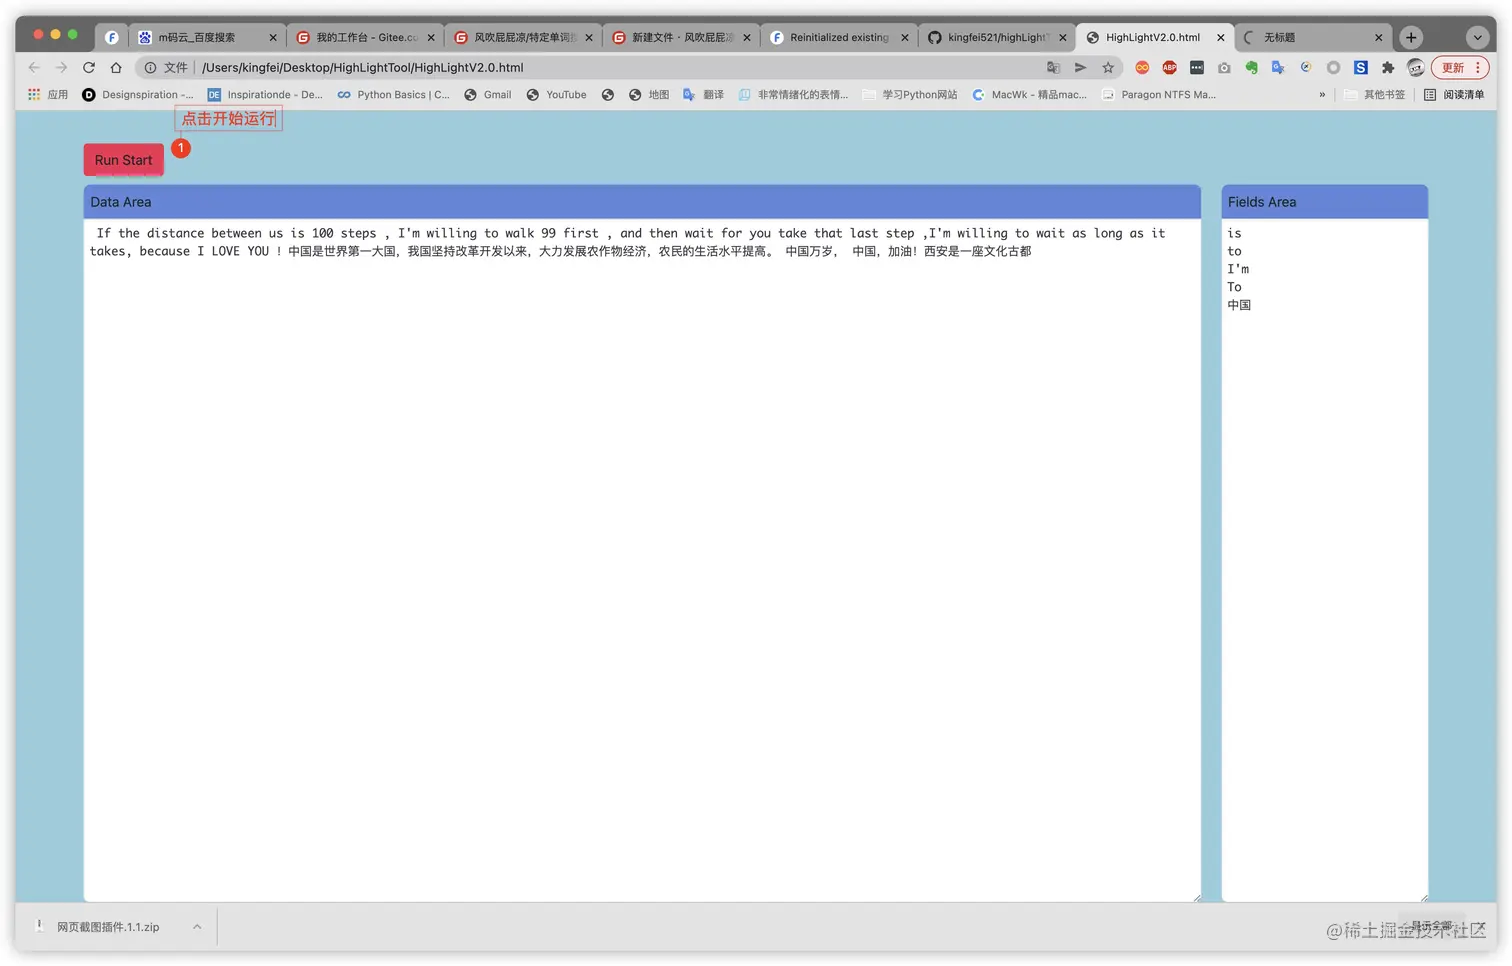Click the Data Area resize handle

point(1196,897)
